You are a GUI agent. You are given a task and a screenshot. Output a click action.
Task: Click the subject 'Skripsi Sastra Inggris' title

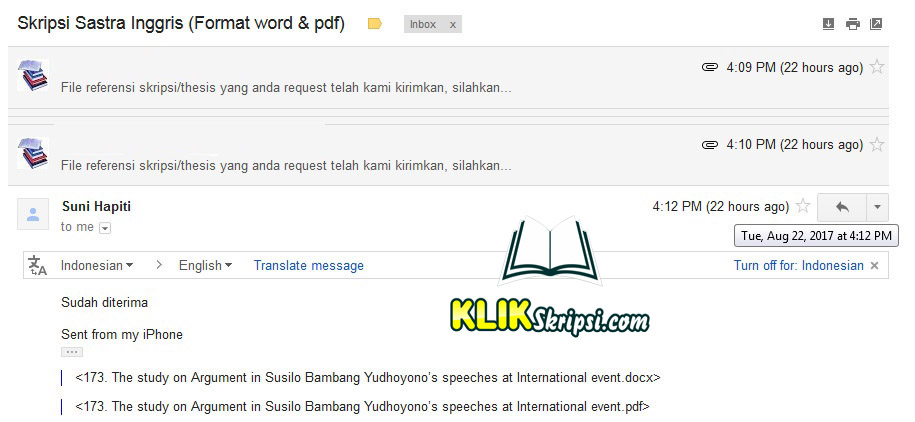point(181,24)
